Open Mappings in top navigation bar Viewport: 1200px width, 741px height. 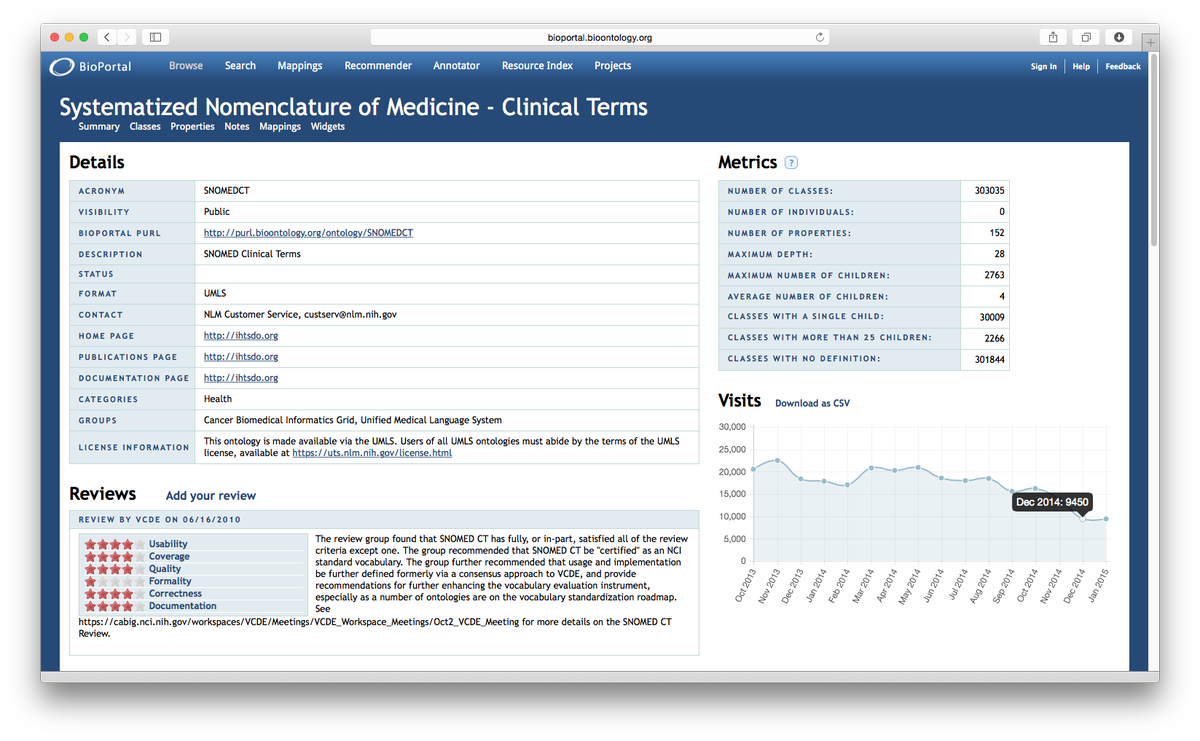300,66
